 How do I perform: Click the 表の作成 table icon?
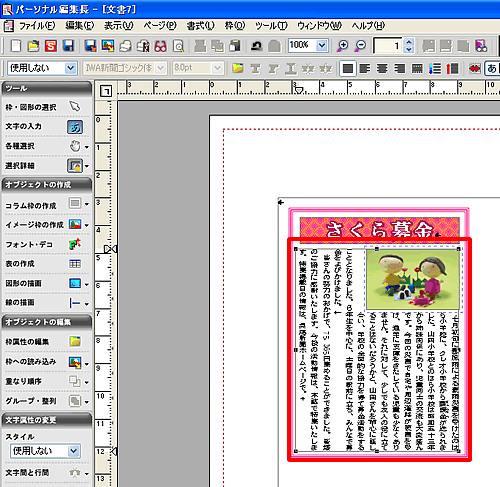point(75,264)
